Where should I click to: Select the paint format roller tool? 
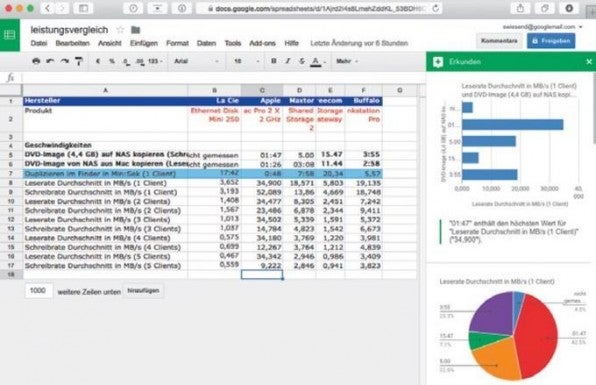(79, 61)
